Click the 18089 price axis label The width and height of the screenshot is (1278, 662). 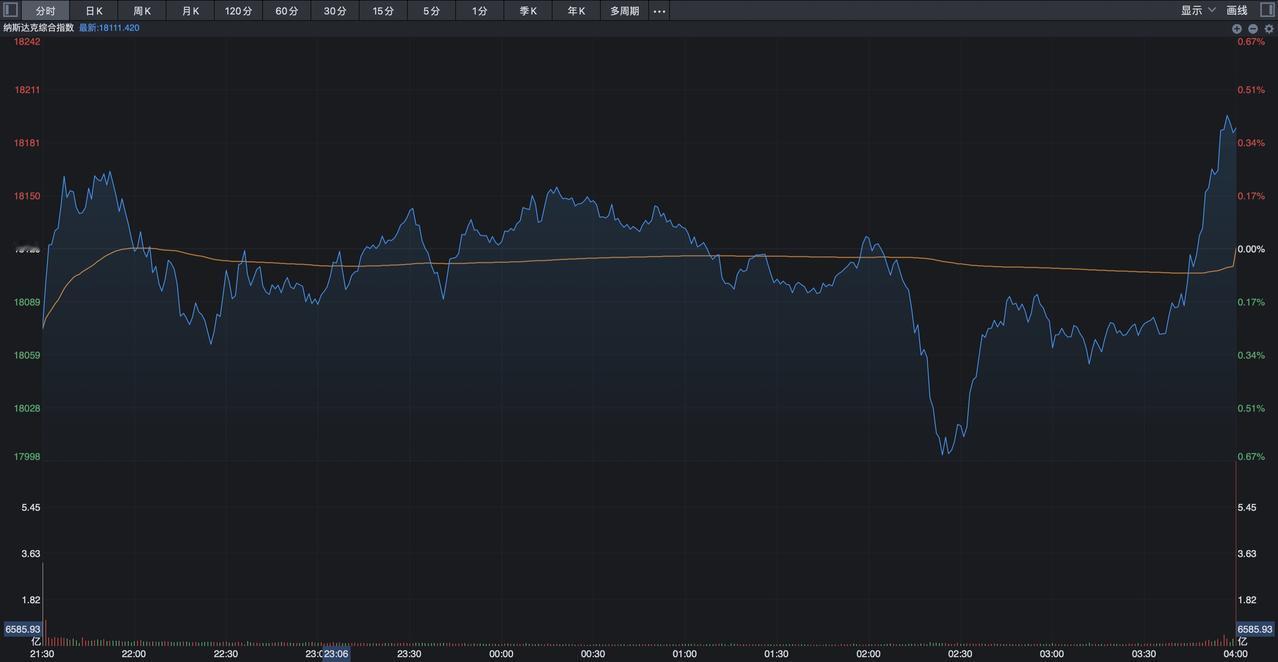pyautogui.click(x=28, y=302)
